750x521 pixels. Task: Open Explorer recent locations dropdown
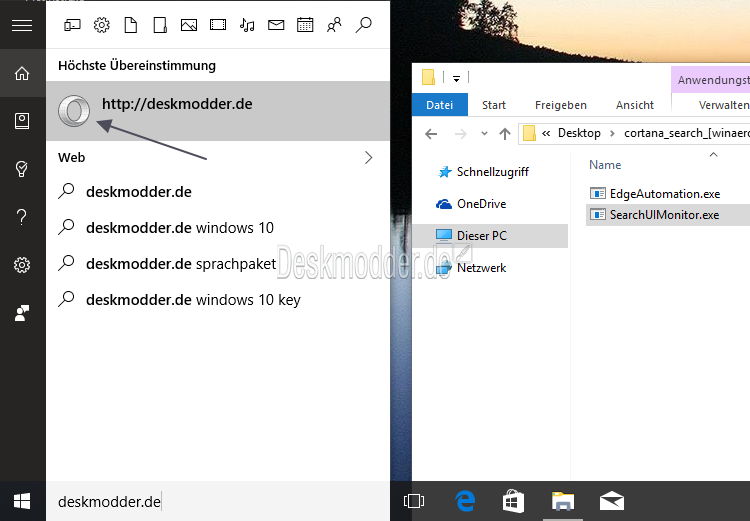coord(484,133)
